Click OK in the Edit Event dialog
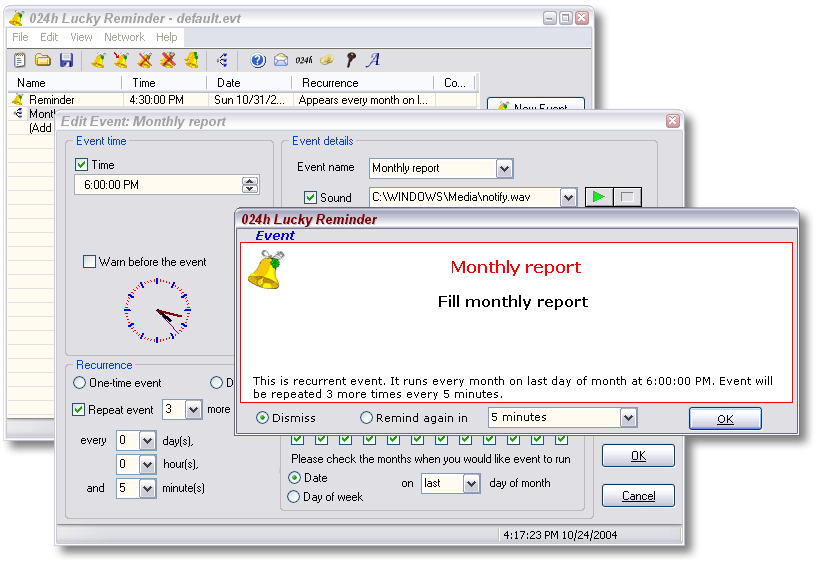Viewport: 817px width, 563px height. pos(638,456)
